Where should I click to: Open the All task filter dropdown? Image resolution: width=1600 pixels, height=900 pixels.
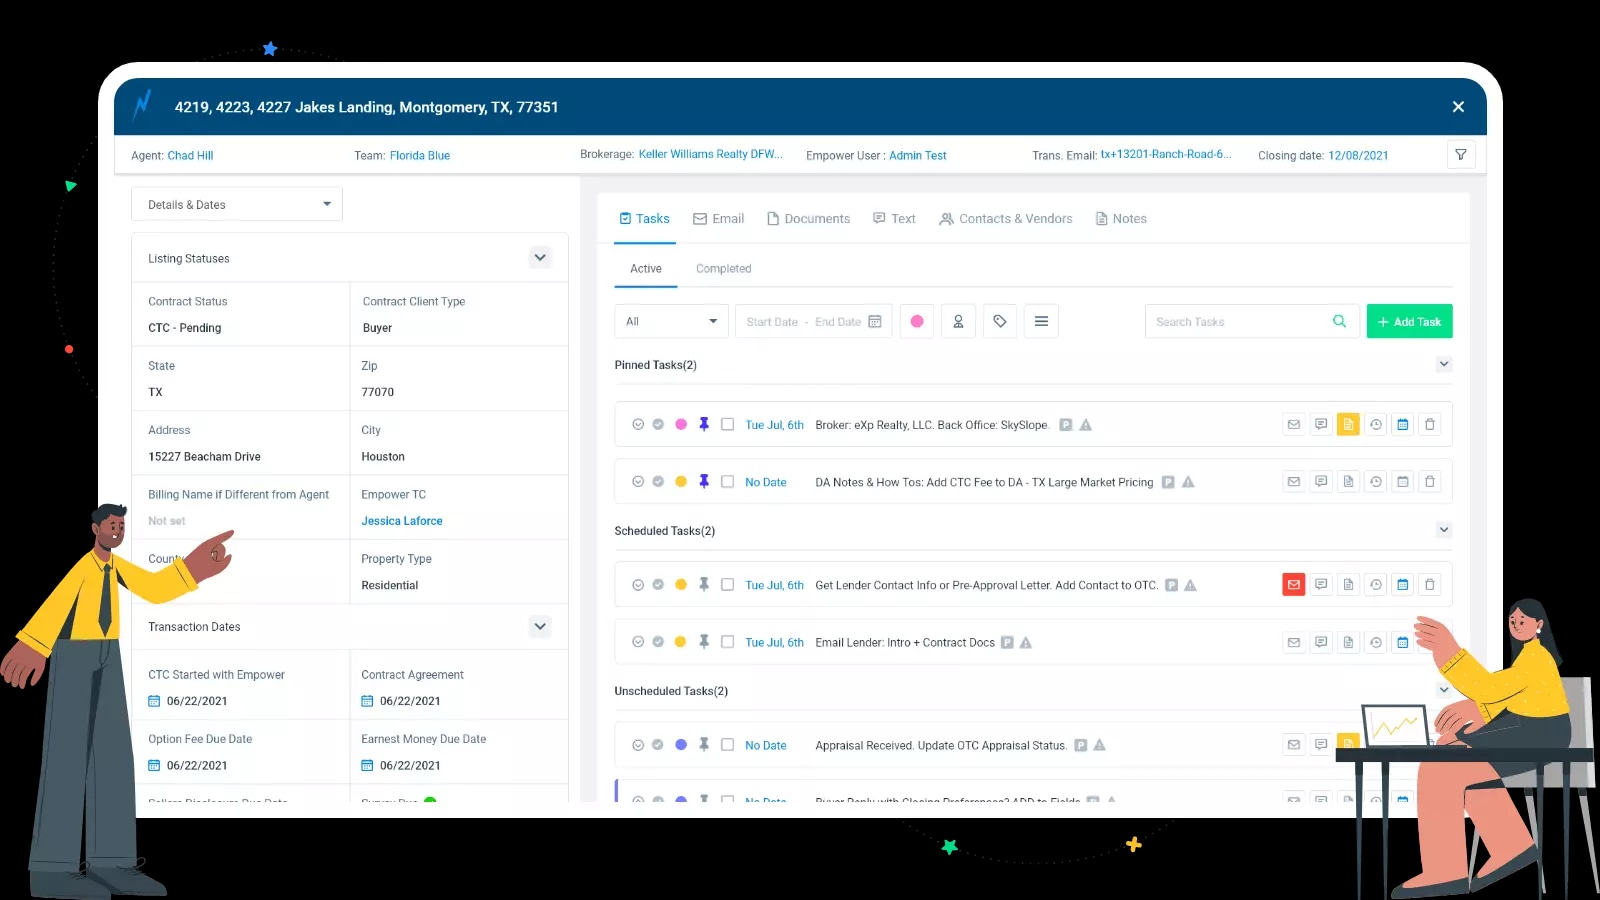(x=671, y=321)
